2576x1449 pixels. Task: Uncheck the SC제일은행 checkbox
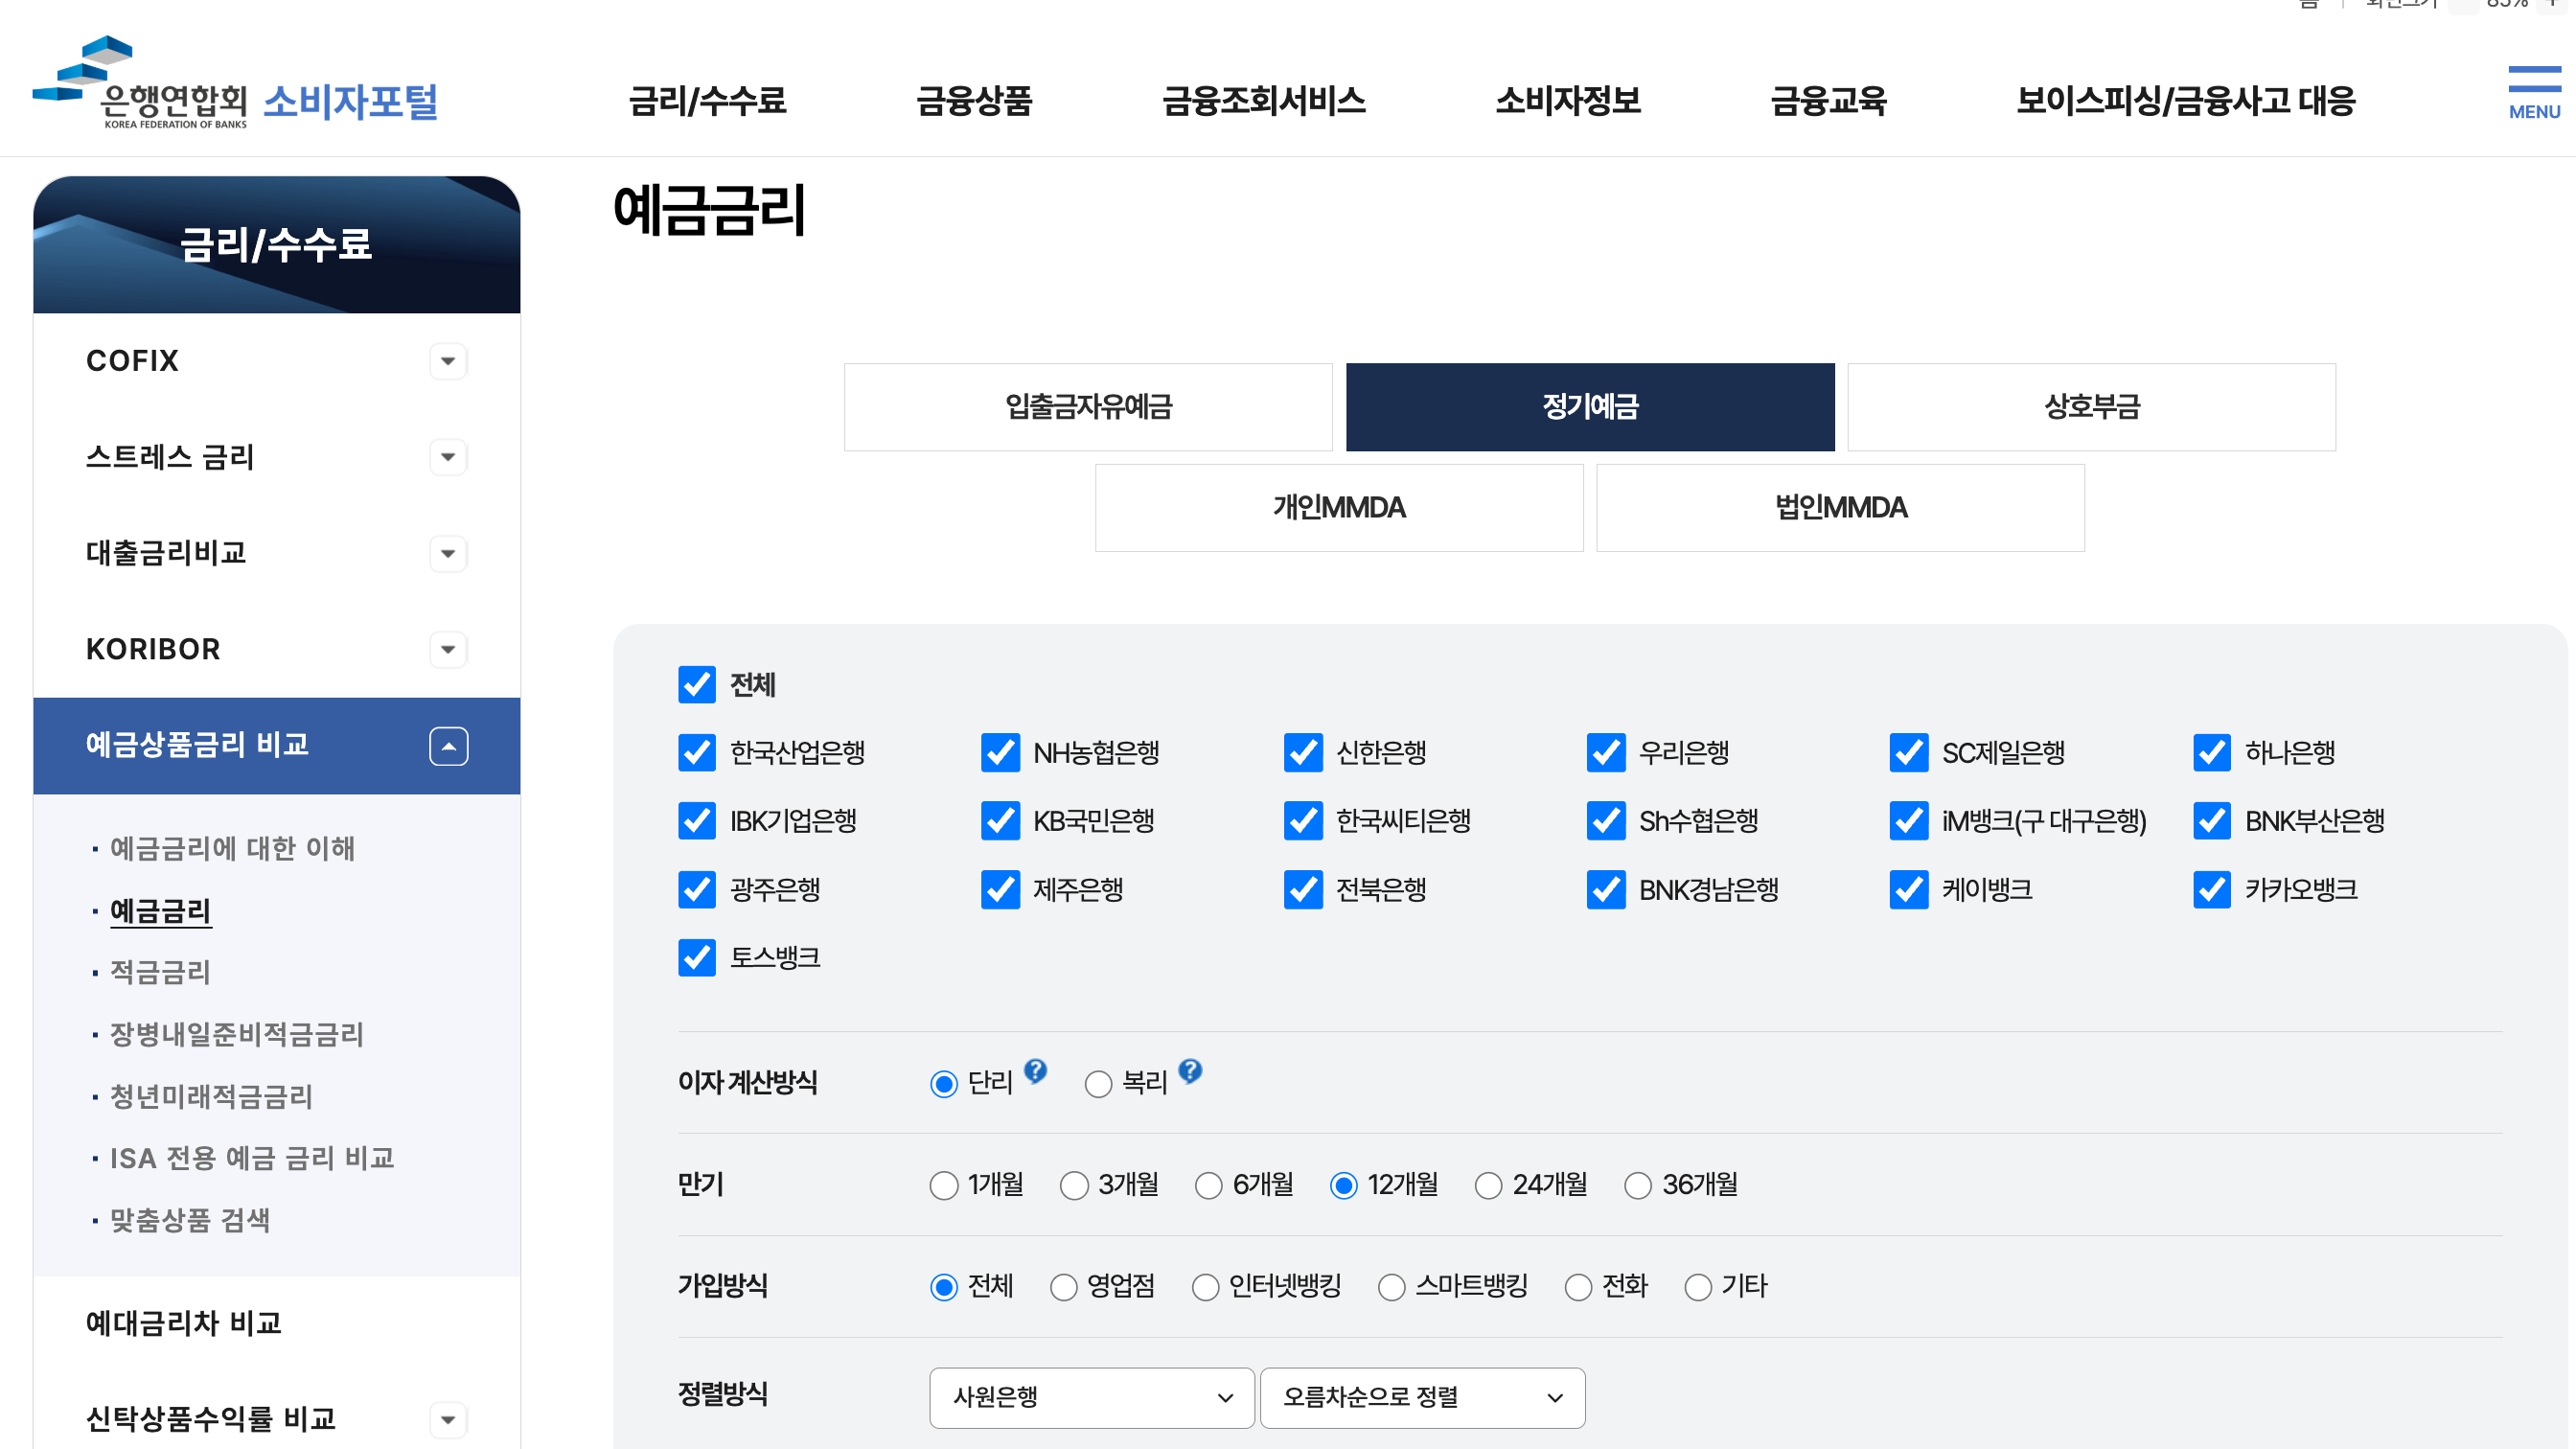coord(1909,753)
